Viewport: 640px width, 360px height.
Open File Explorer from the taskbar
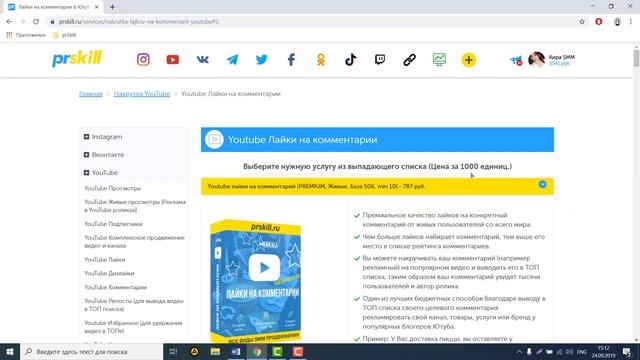coord(215,351)
